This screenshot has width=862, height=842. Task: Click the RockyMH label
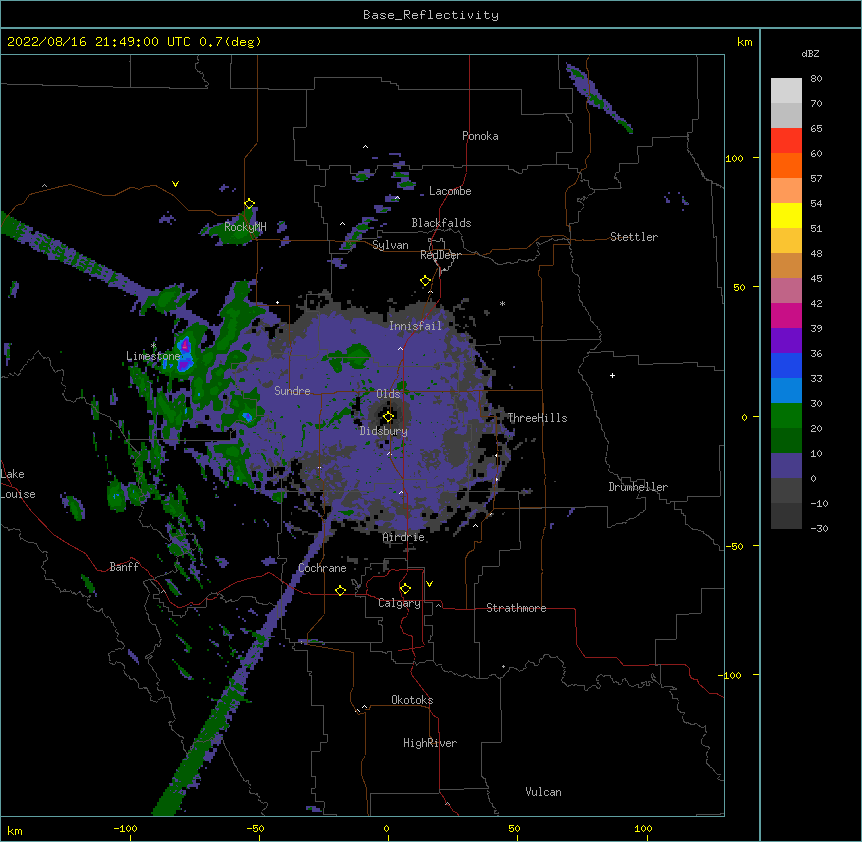245,227
